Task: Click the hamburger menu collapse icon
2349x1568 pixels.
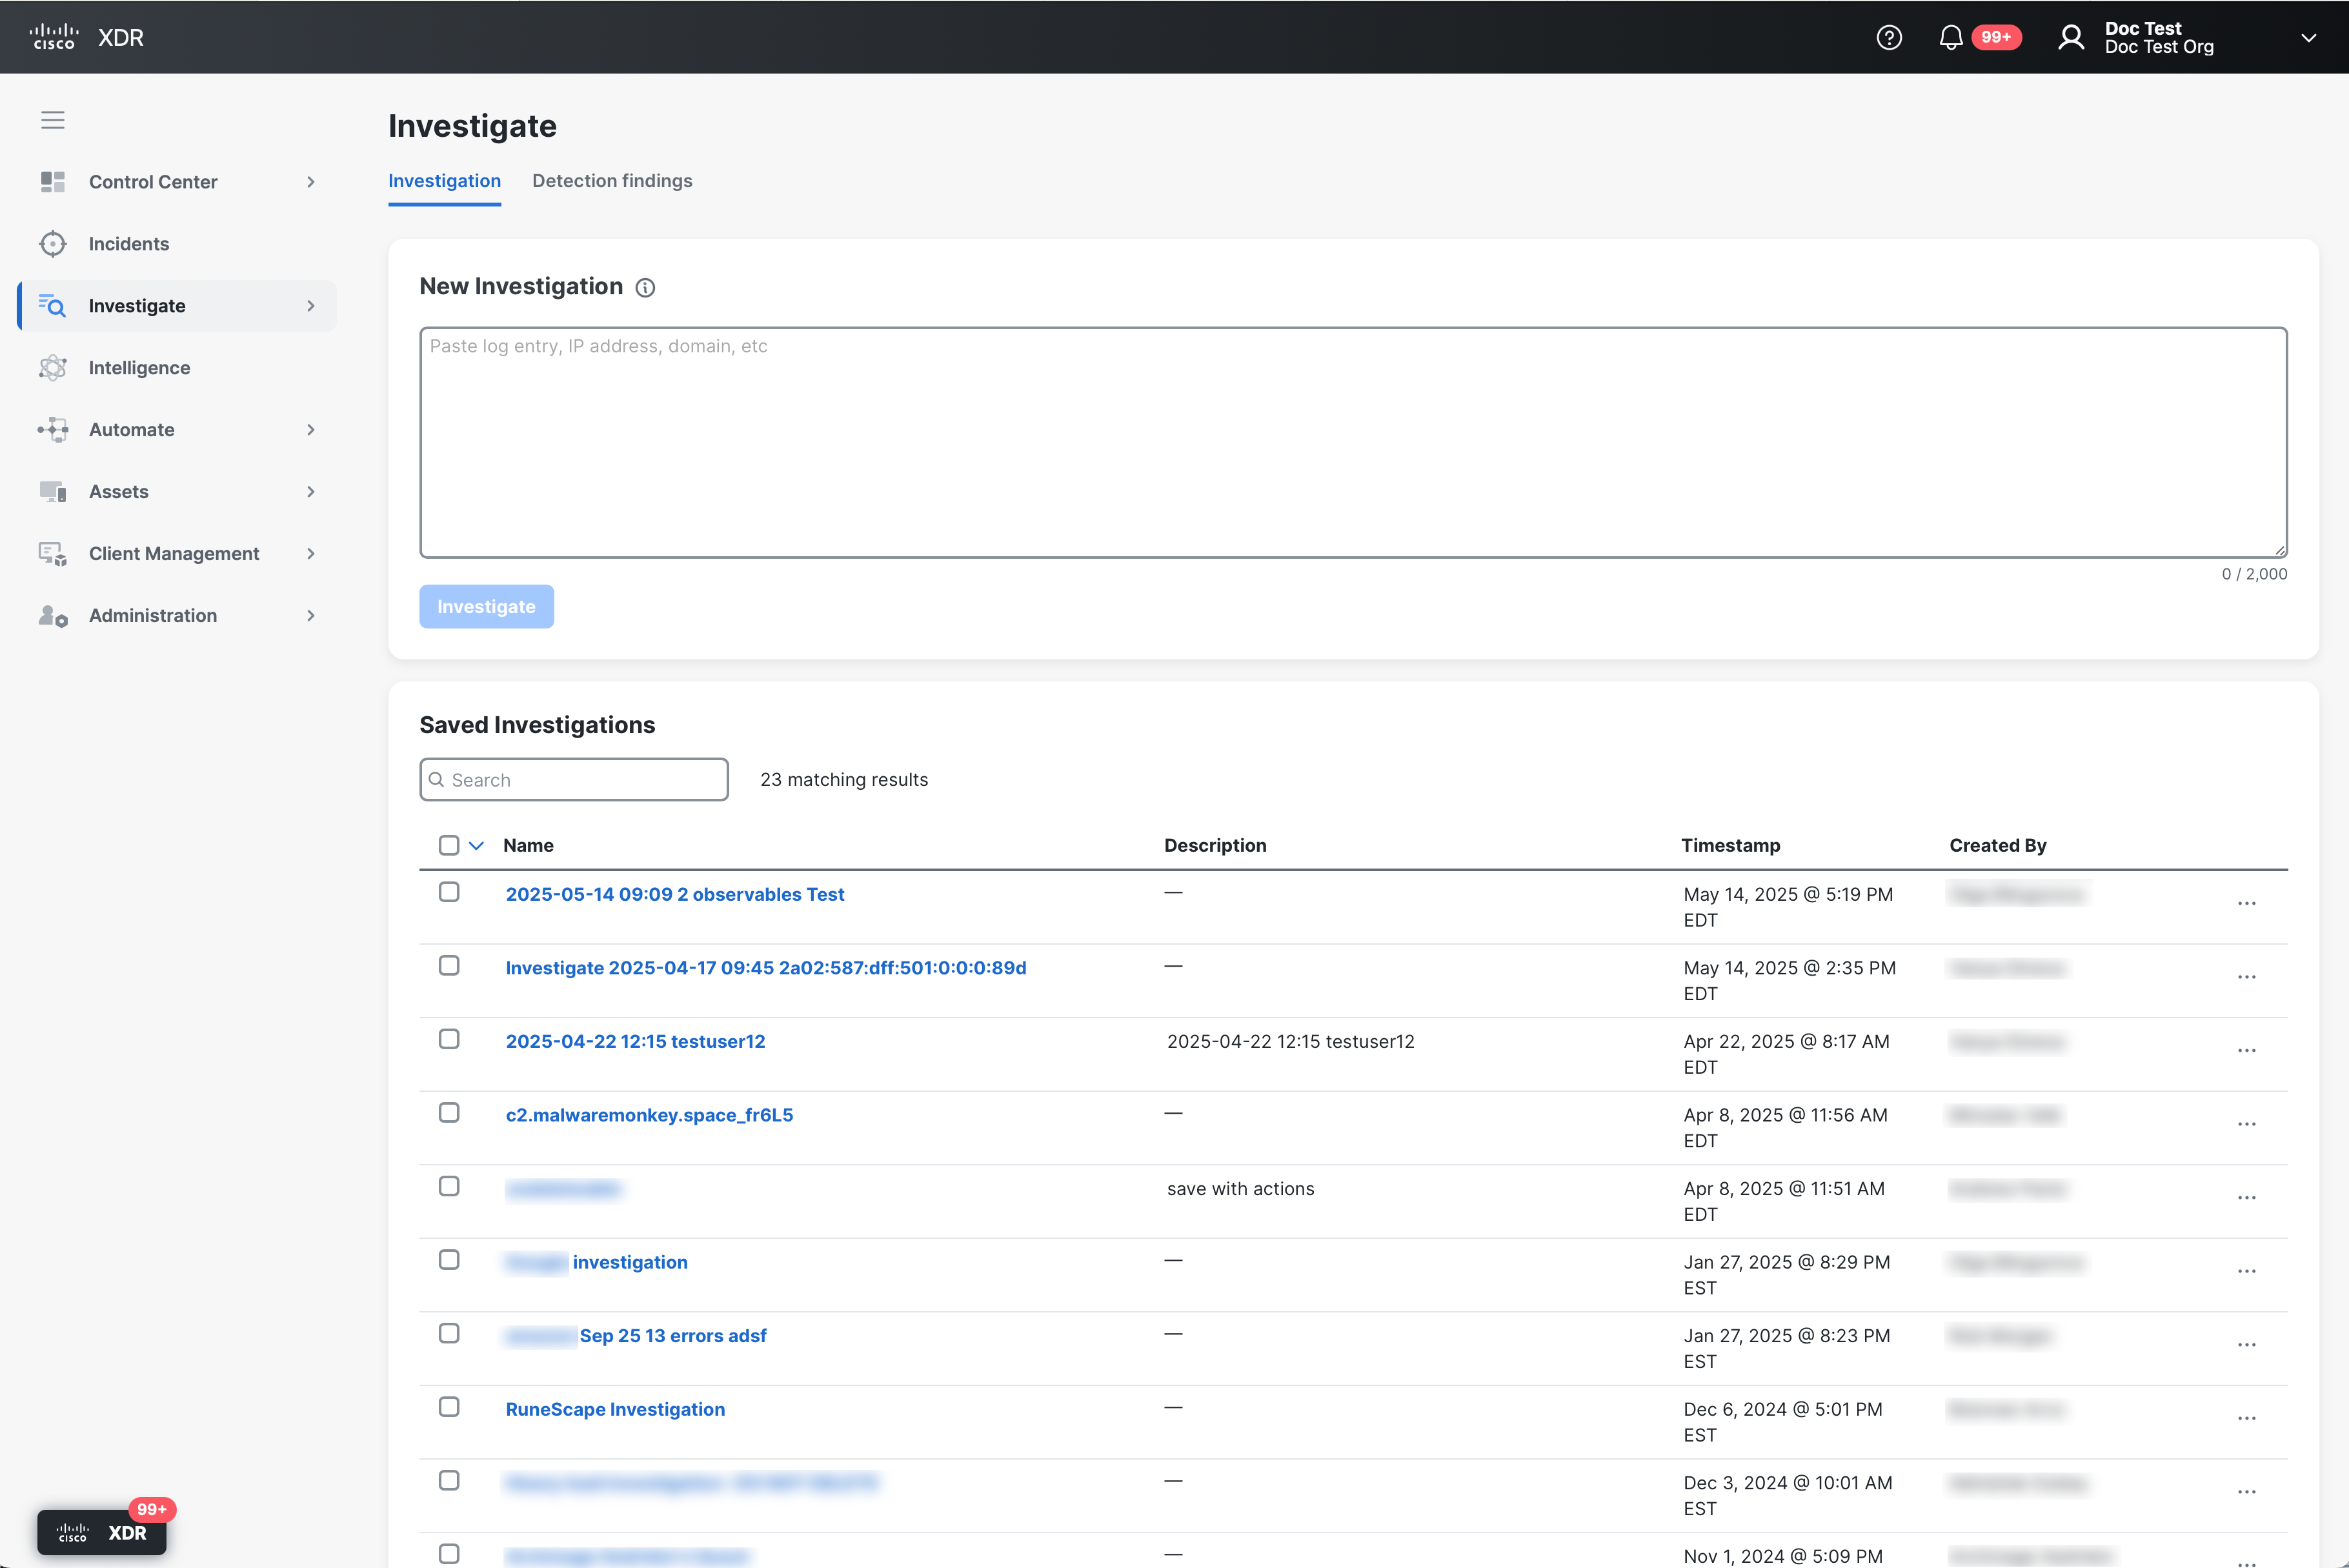Action: [x=53, y=120]
